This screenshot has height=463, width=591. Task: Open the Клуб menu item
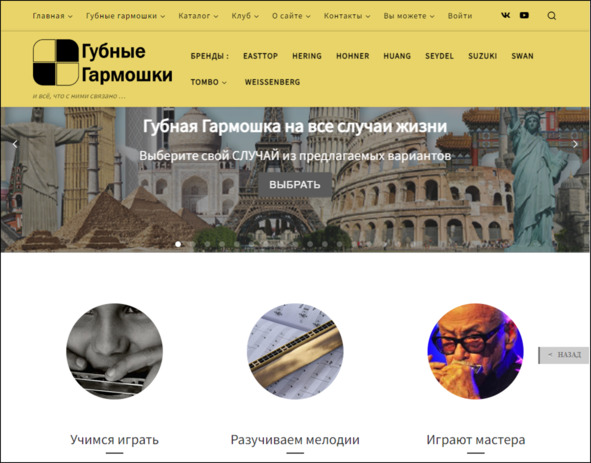245,16
